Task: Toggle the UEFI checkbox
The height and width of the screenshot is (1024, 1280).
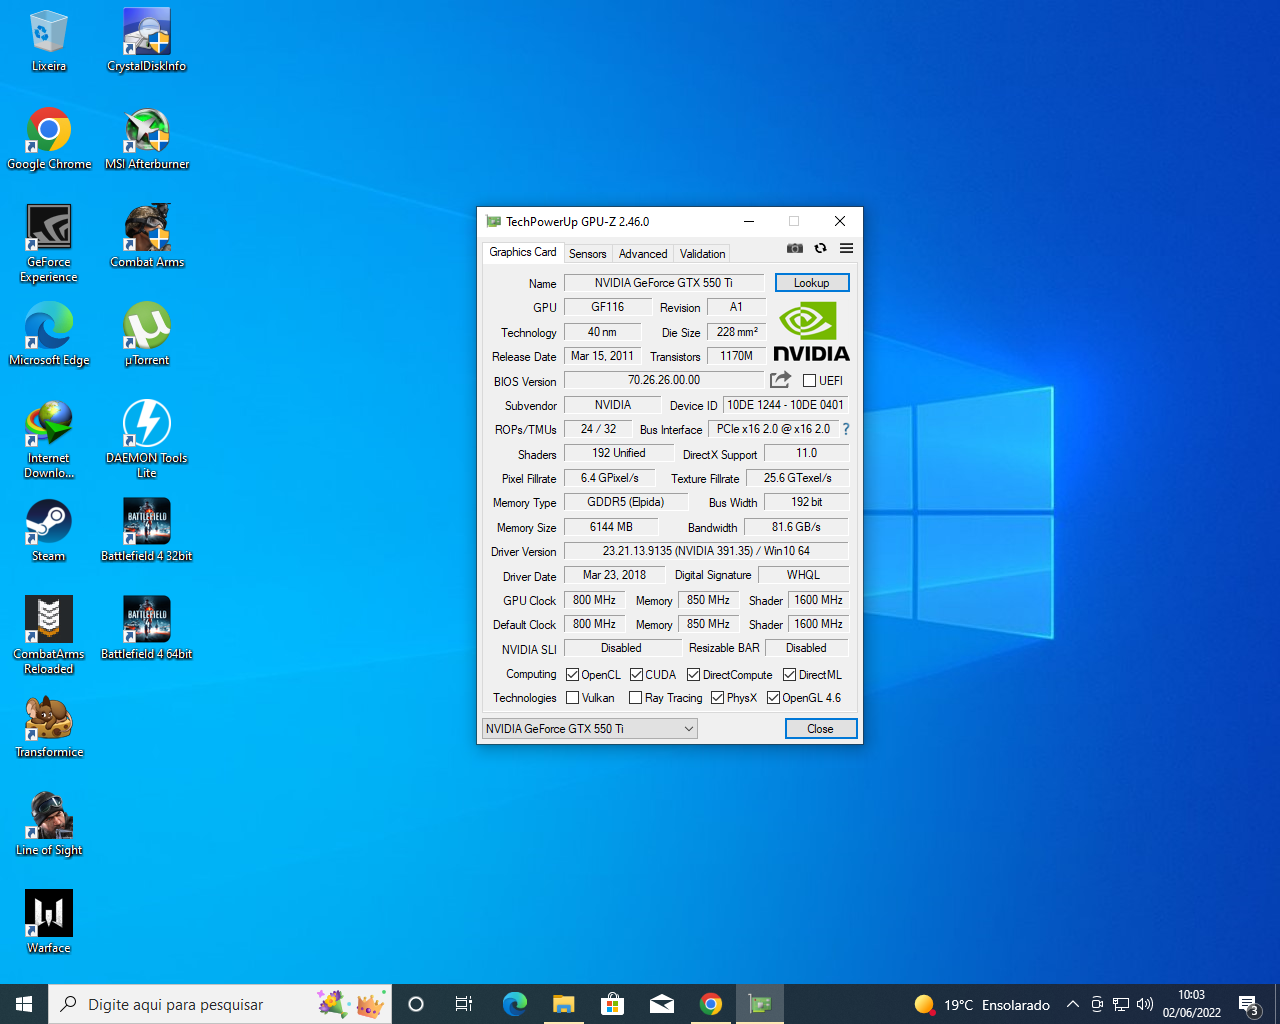Action: (809, 381)
